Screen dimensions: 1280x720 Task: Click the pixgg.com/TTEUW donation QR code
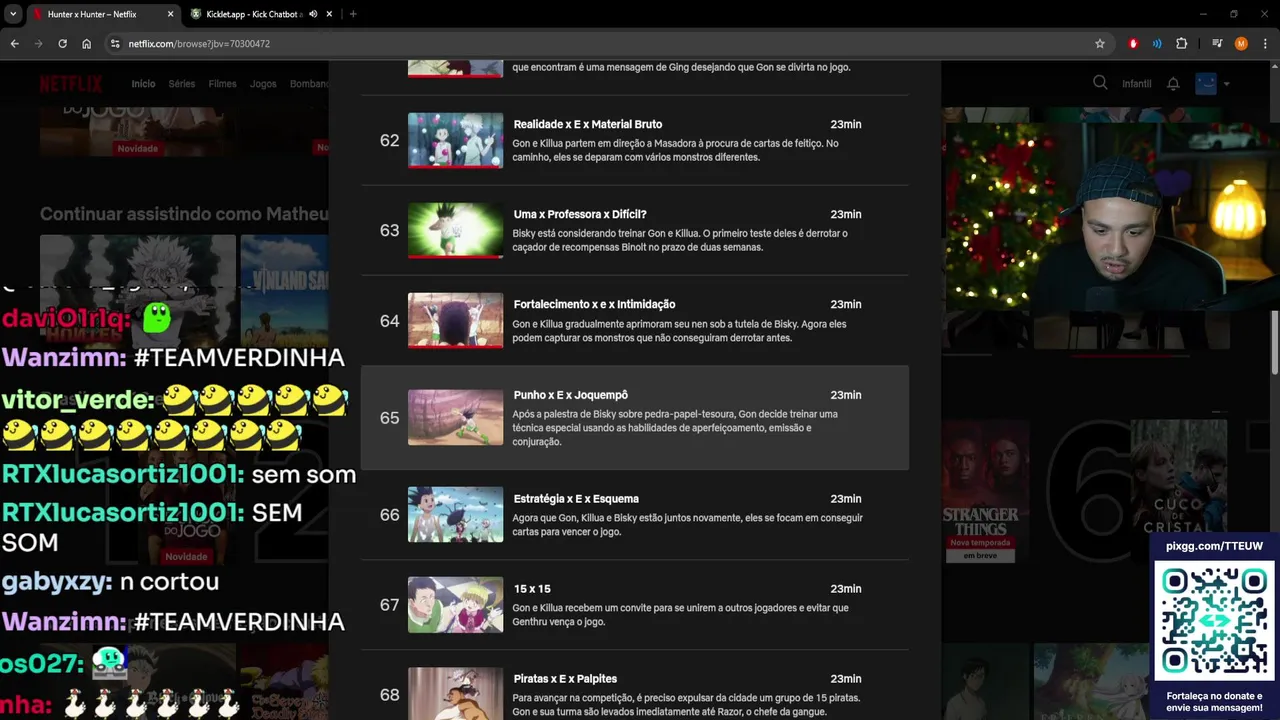click(x=1214, y=620)
